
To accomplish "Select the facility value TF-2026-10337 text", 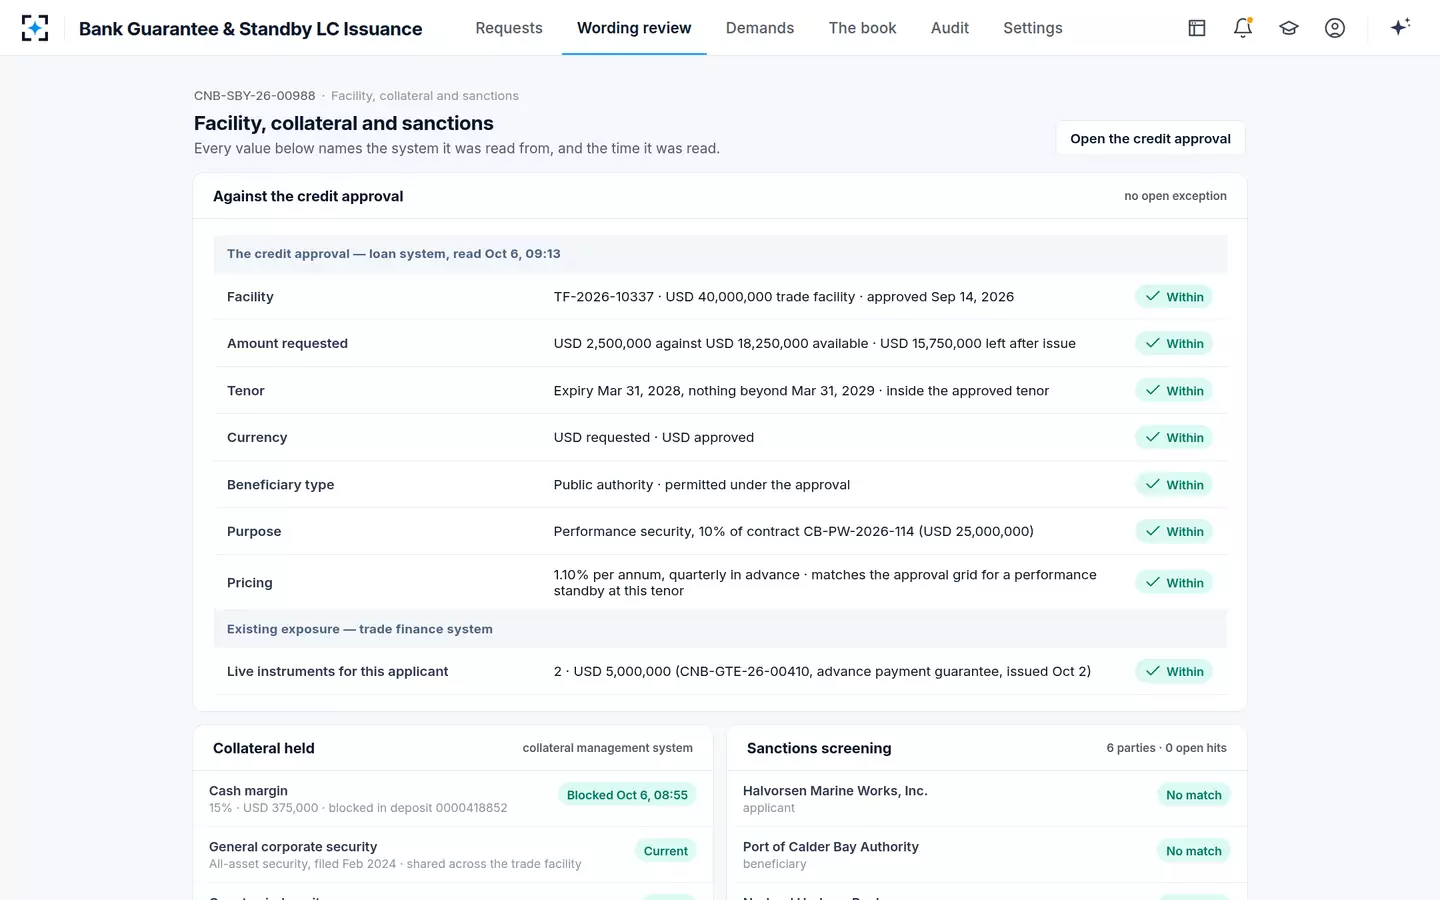I will click(784, 297).
